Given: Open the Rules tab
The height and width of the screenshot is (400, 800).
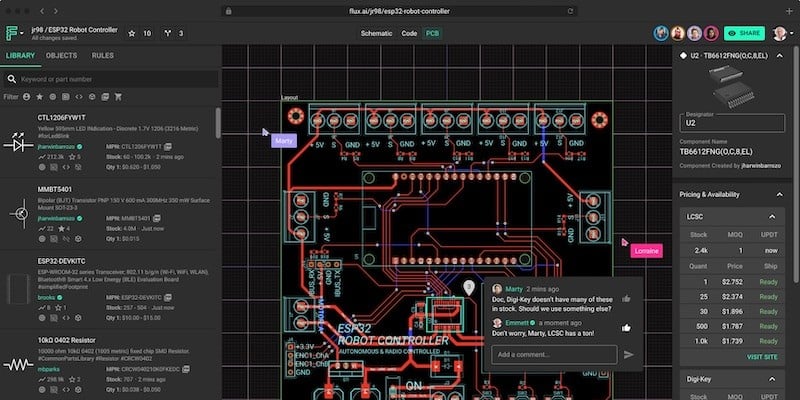Looking at the screenshot, I should [103, 56].
